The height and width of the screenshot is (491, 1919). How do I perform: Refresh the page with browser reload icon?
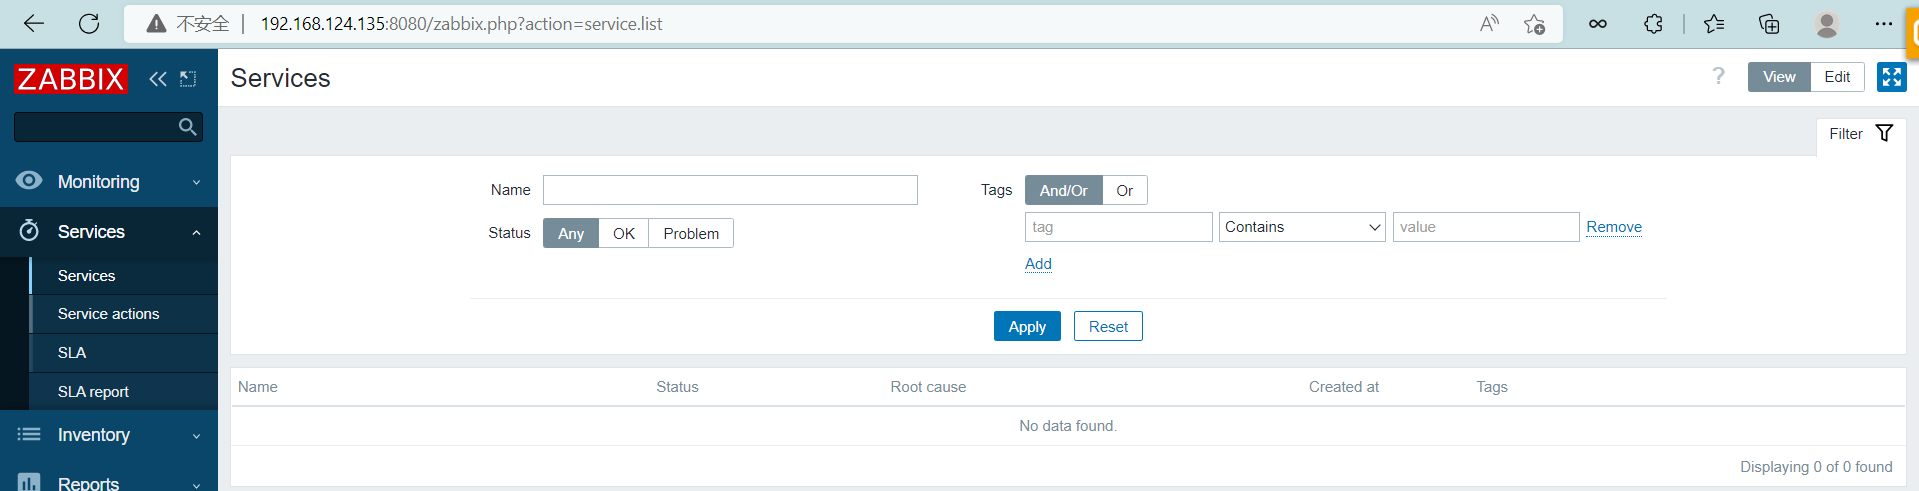tap(89, 24)
